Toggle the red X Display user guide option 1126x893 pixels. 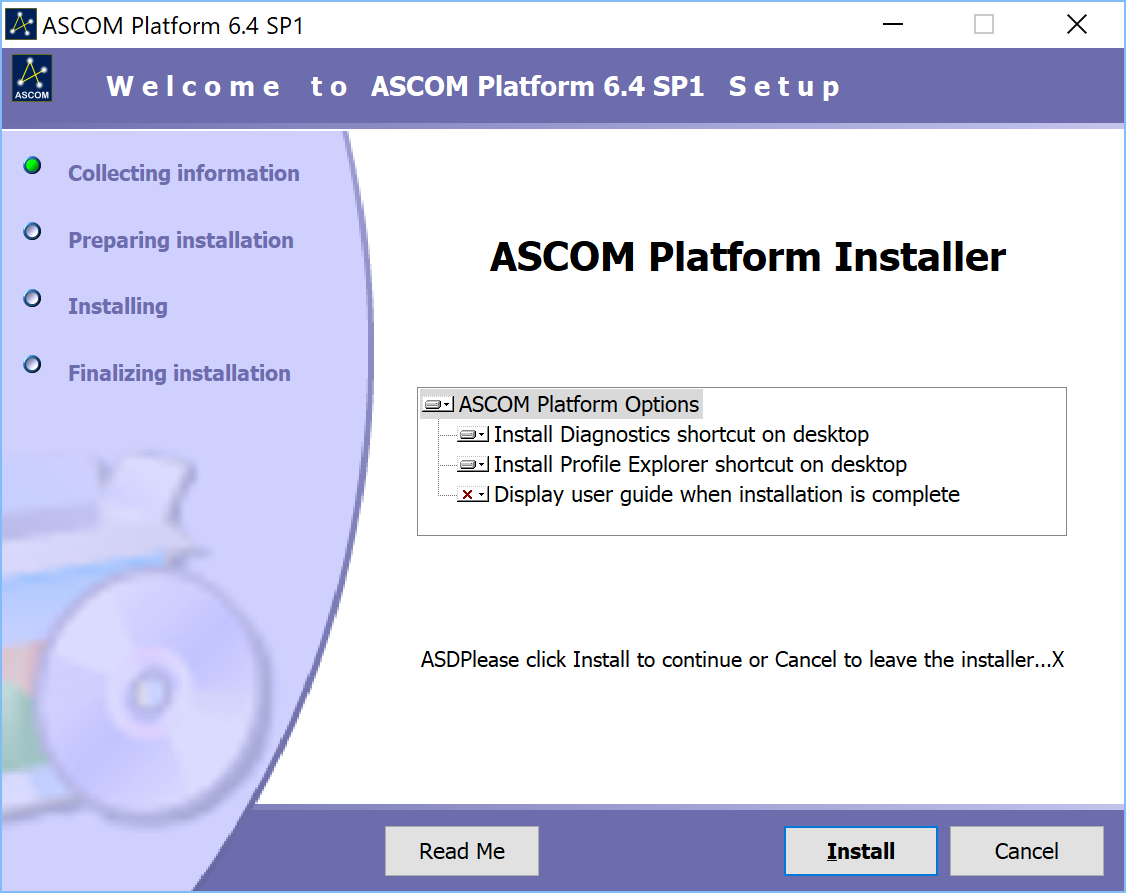[x=473, y=495]
